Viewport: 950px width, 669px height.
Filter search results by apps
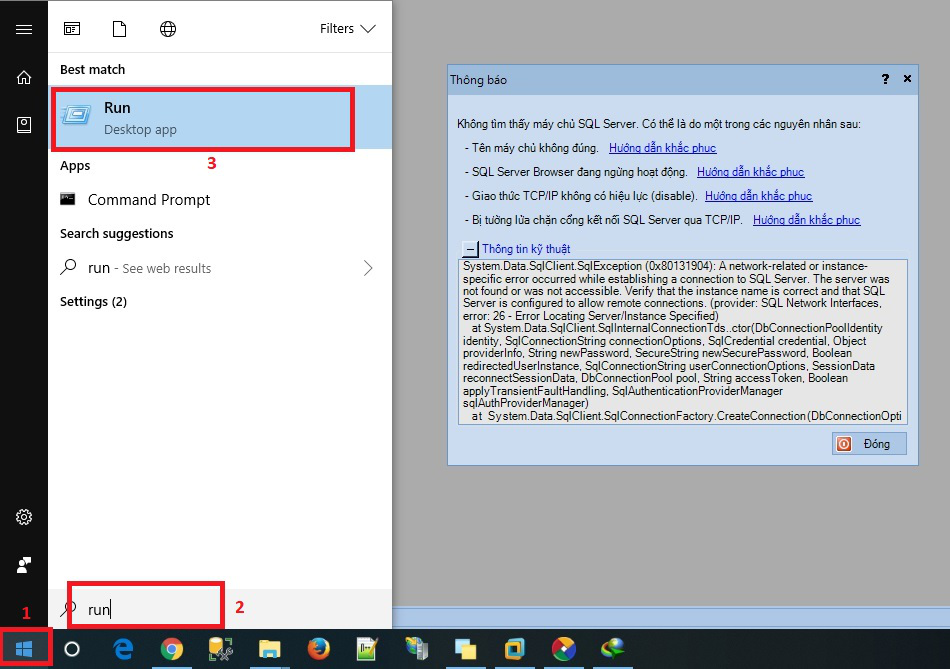tap(71, 28)
